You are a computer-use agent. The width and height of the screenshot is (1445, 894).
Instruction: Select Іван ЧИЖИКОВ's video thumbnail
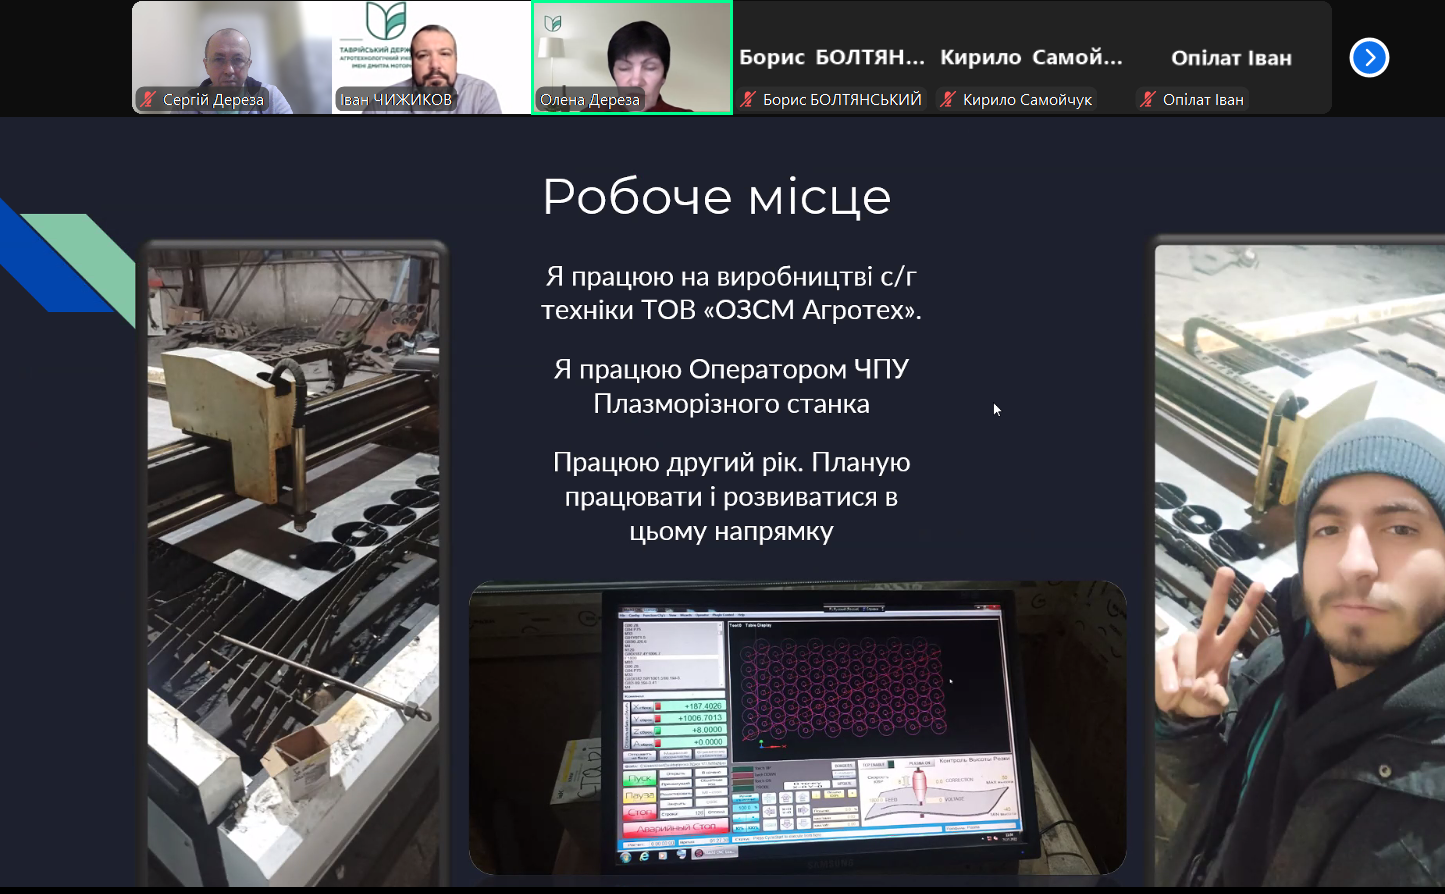432,57
